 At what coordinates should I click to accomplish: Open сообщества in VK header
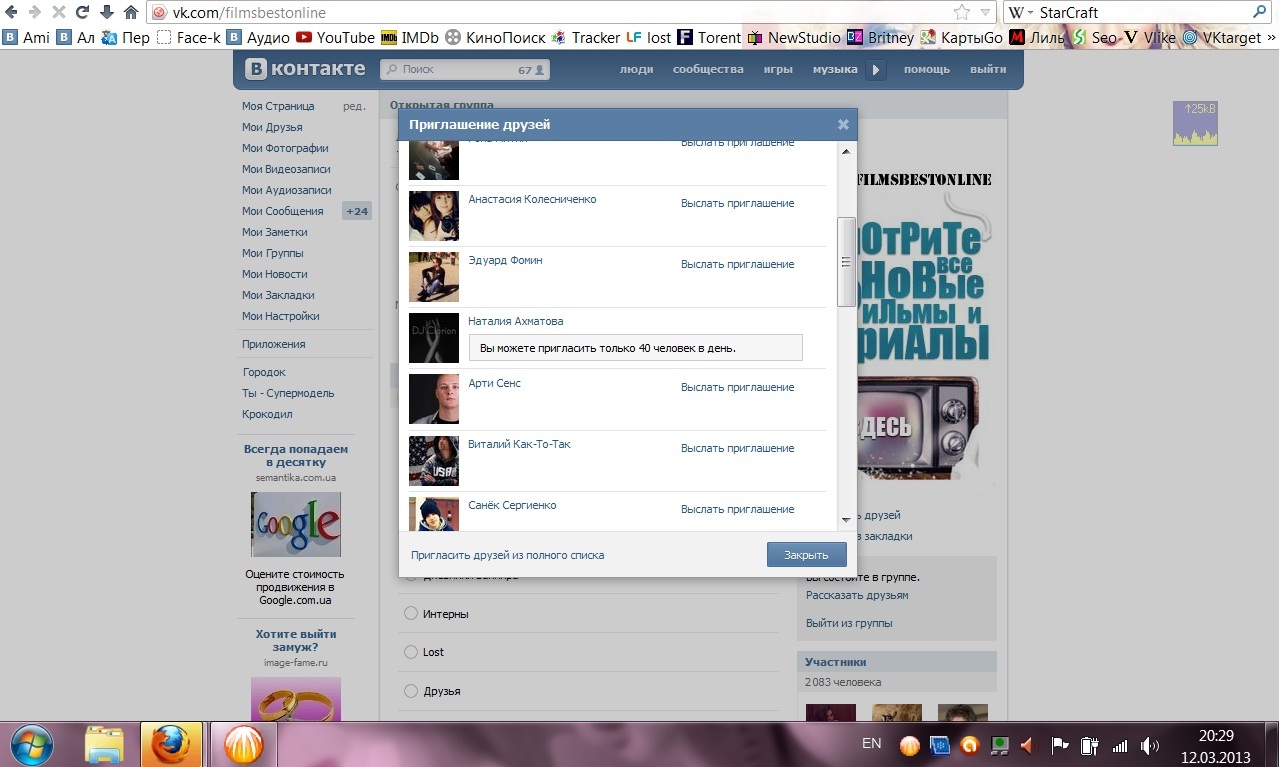click(708, 69)
